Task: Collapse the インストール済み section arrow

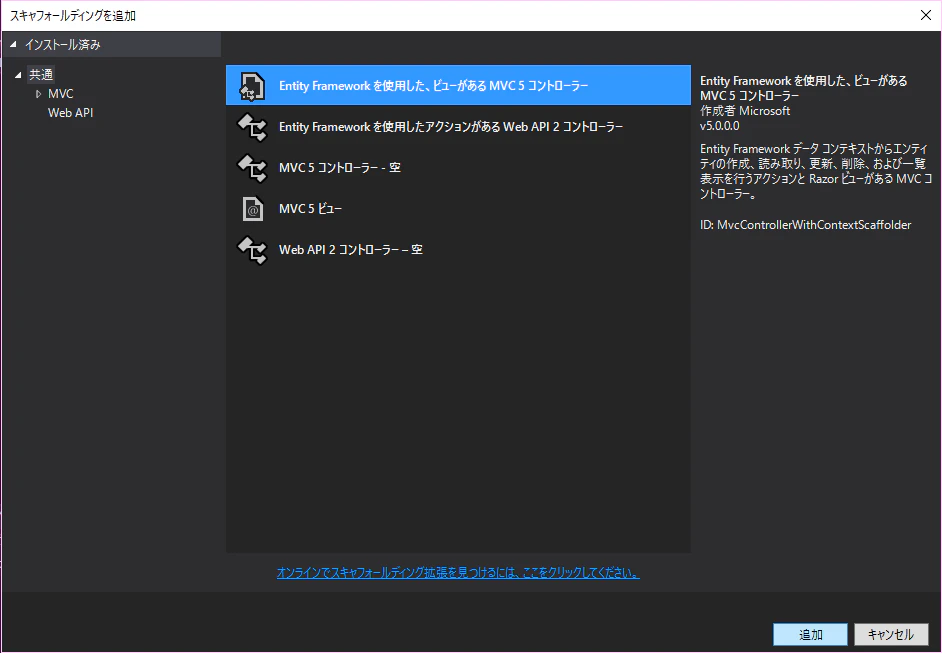Action: click(13, 44)
